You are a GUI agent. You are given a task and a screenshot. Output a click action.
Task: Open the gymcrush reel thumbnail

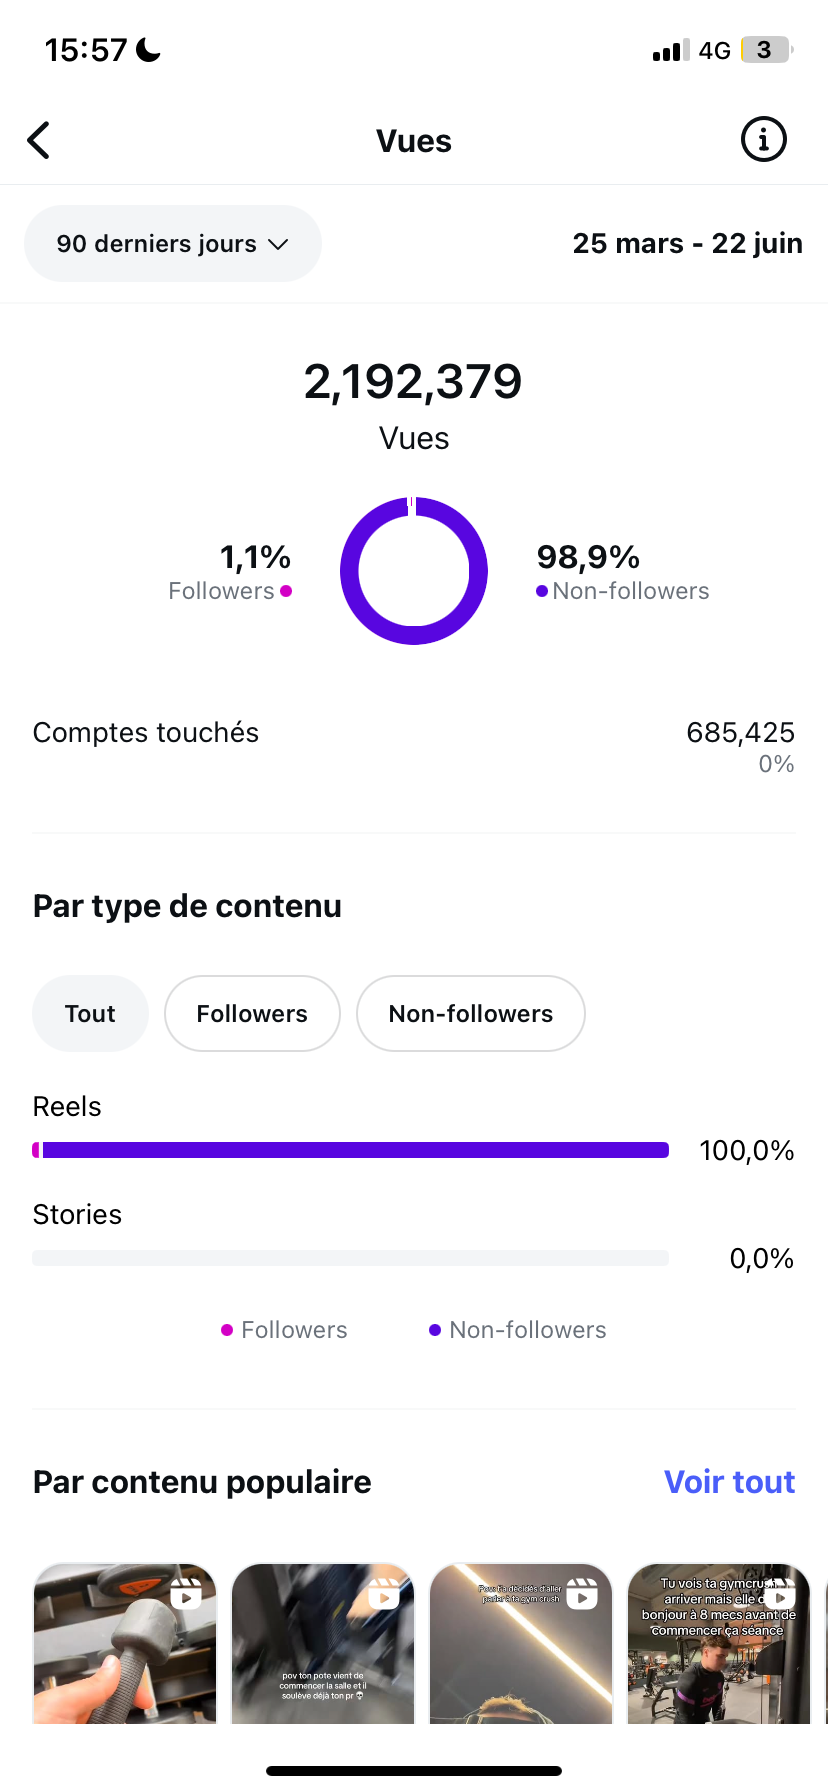point(718,1643)
